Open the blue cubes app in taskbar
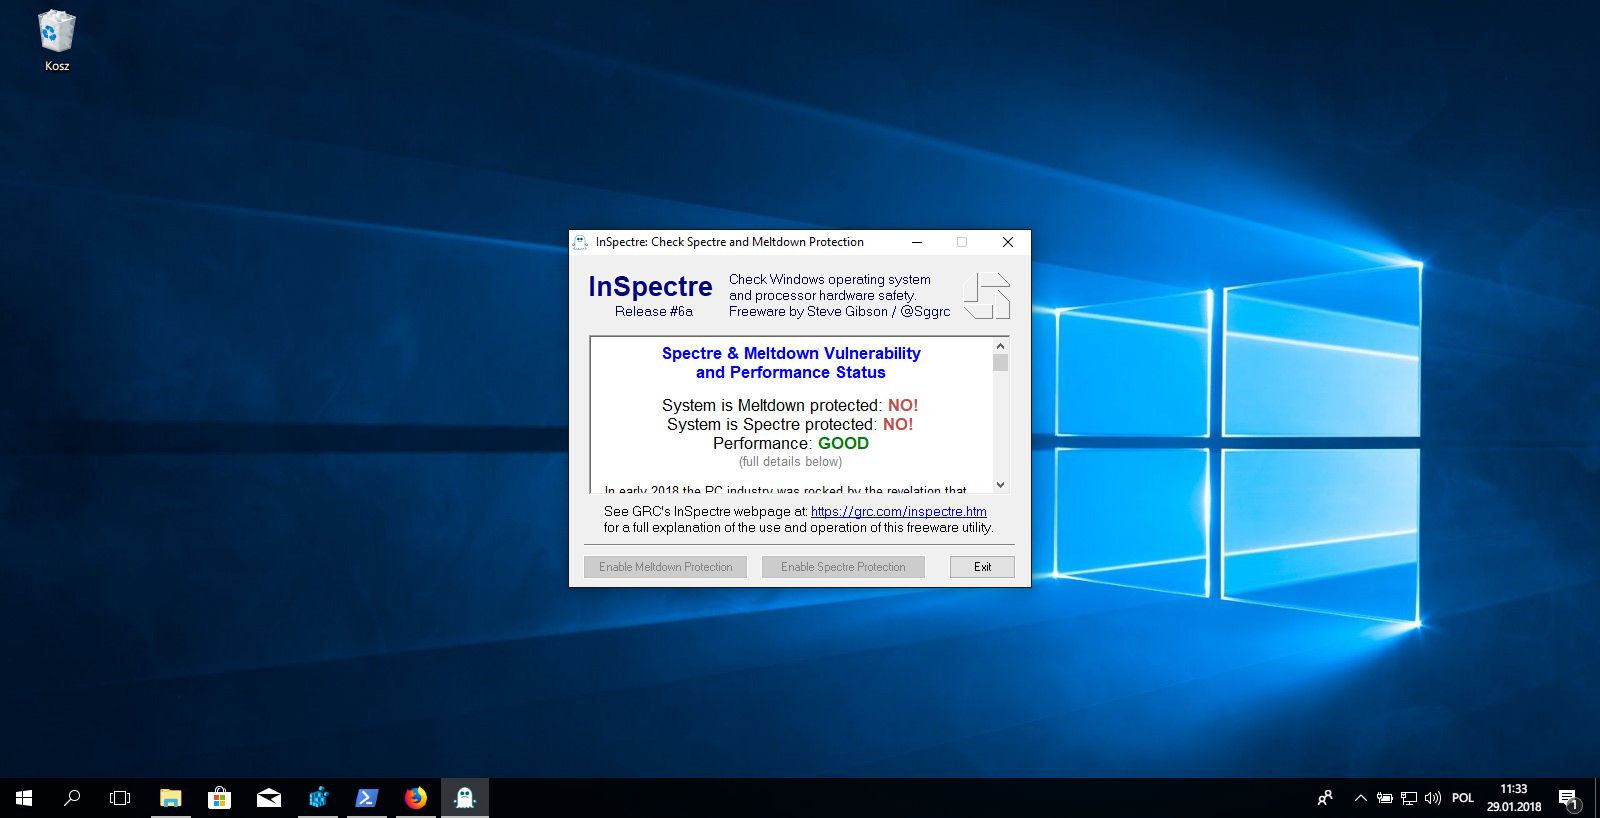Screen dimensions: 1600x818 coord(318,798)
